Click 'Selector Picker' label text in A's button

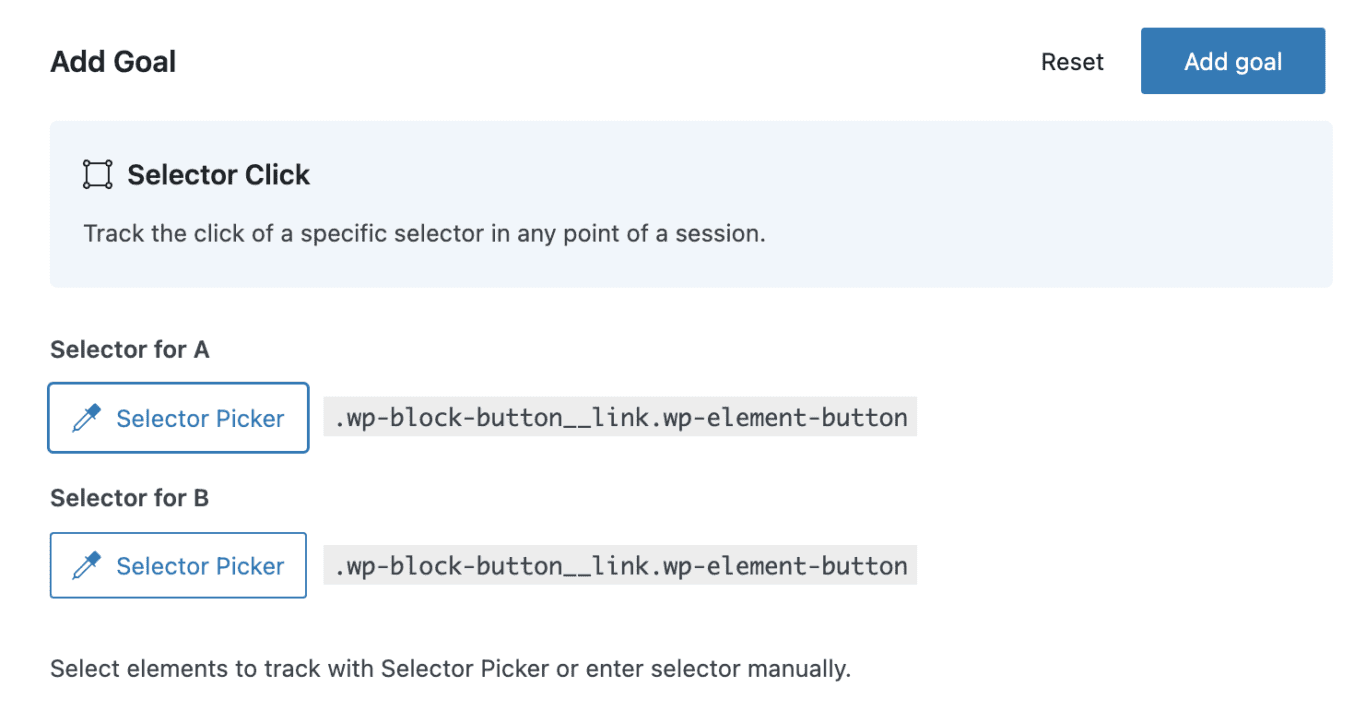pyautogui.click(x=200, y=418)
